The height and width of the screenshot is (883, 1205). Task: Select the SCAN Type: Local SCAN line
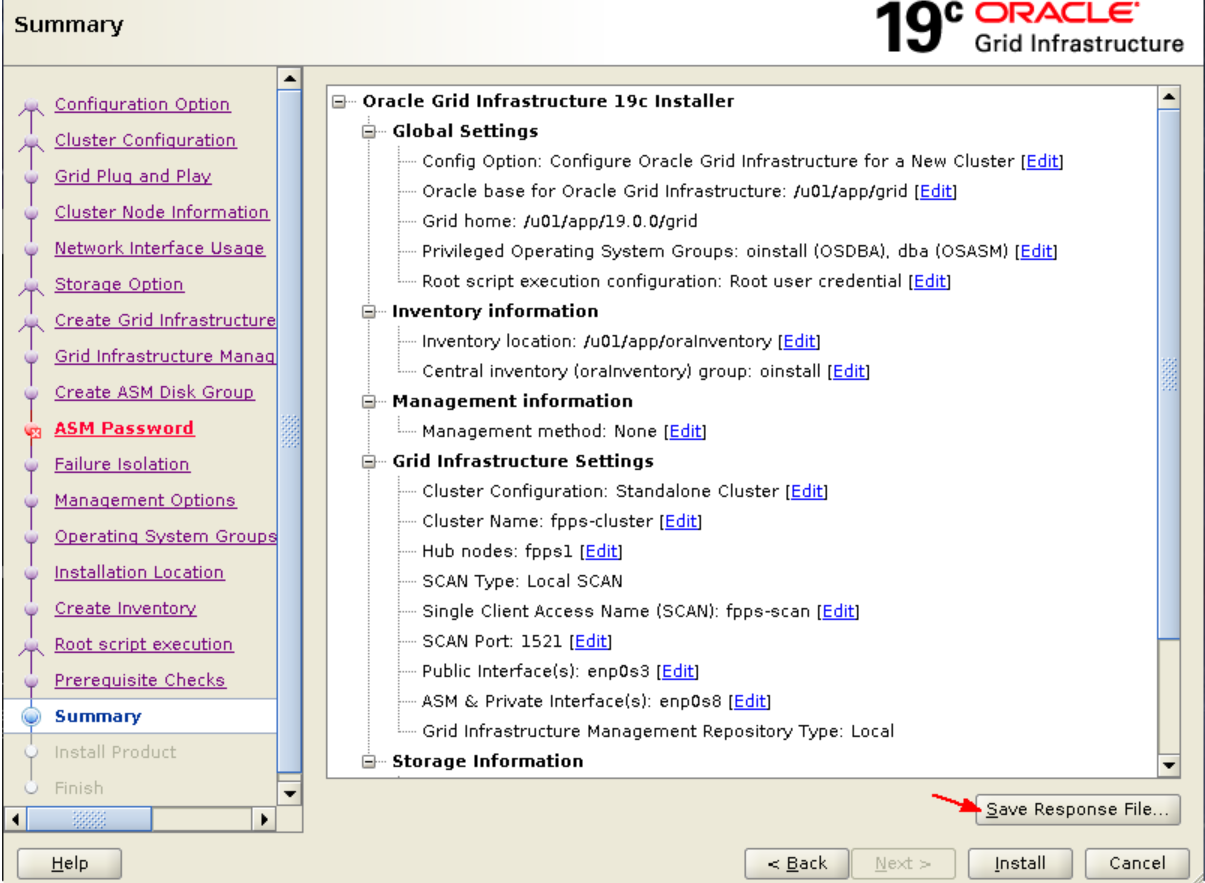point(523,581)
